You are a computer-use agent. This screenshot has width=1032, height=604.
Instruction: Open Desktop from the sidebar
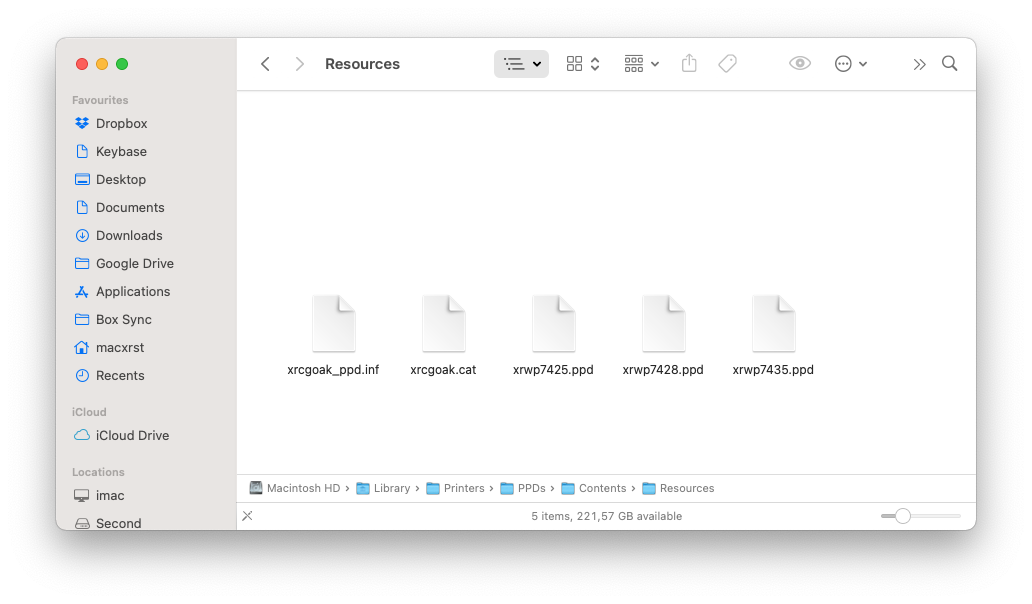pos(120,180)
